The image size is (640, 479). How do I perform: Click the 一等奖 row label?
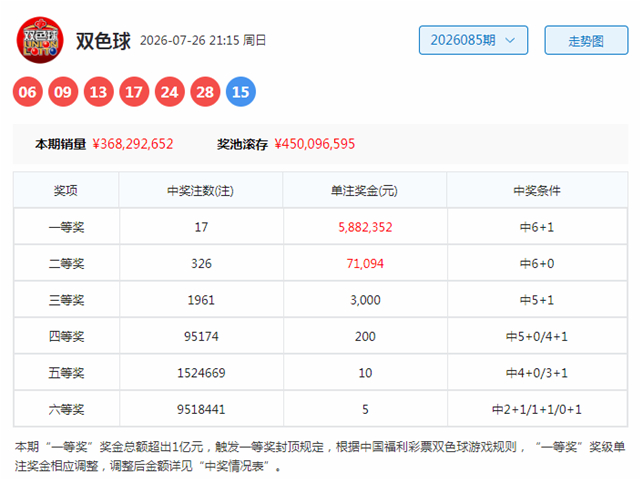[66, 227]
